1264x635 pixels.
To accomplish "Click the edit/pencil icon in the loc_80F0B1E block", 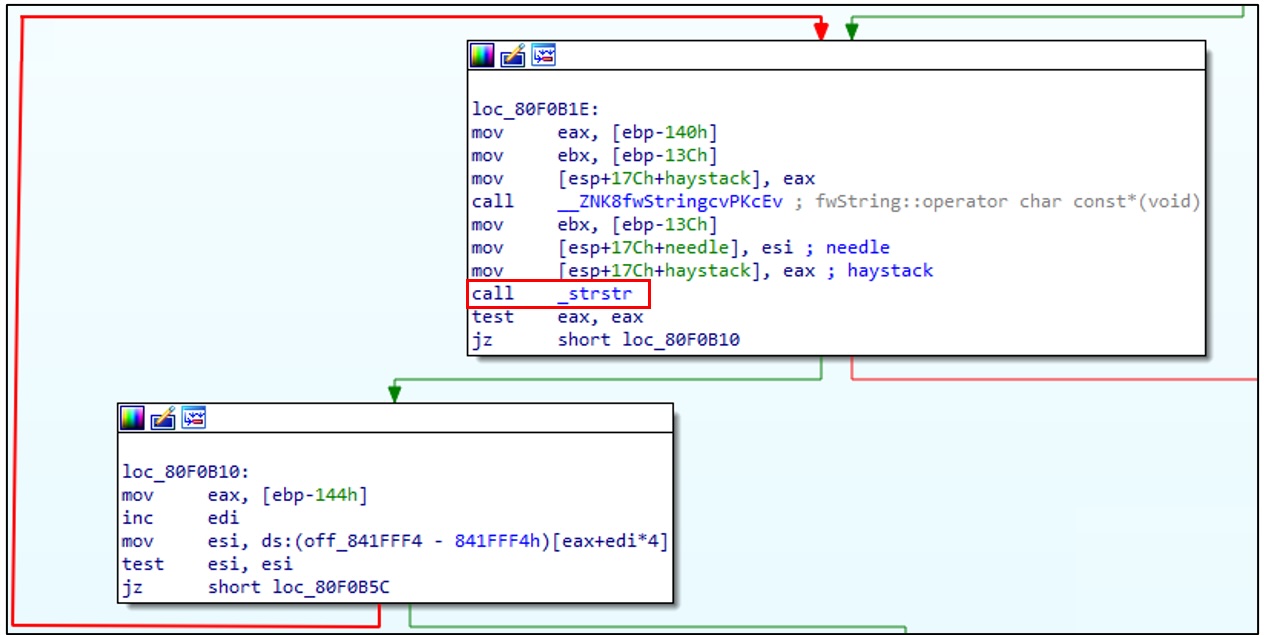I will 513,56.
